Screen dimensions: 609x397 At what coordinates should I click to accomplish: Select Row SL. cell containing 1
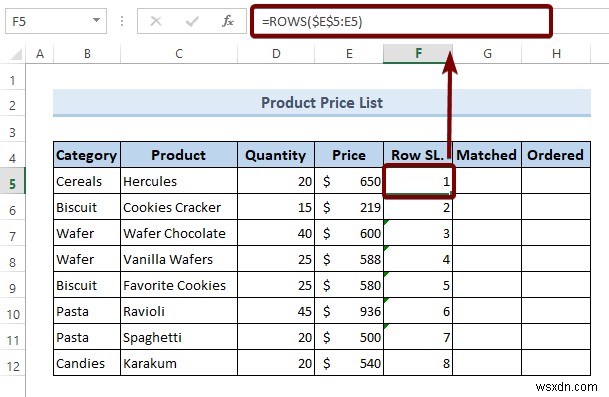(418, 181)
